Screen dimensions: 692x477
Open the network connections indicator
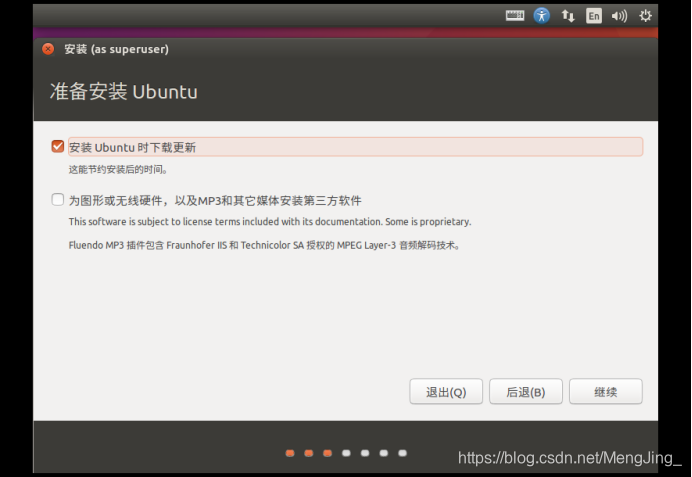click(x=568, y=16)
